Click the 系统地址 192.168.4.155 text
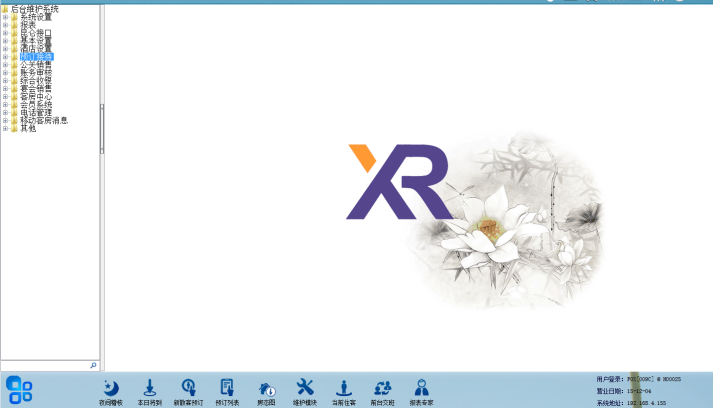This screenshot has width=713, height=408. pyautogui.click(x=631, y=403)
